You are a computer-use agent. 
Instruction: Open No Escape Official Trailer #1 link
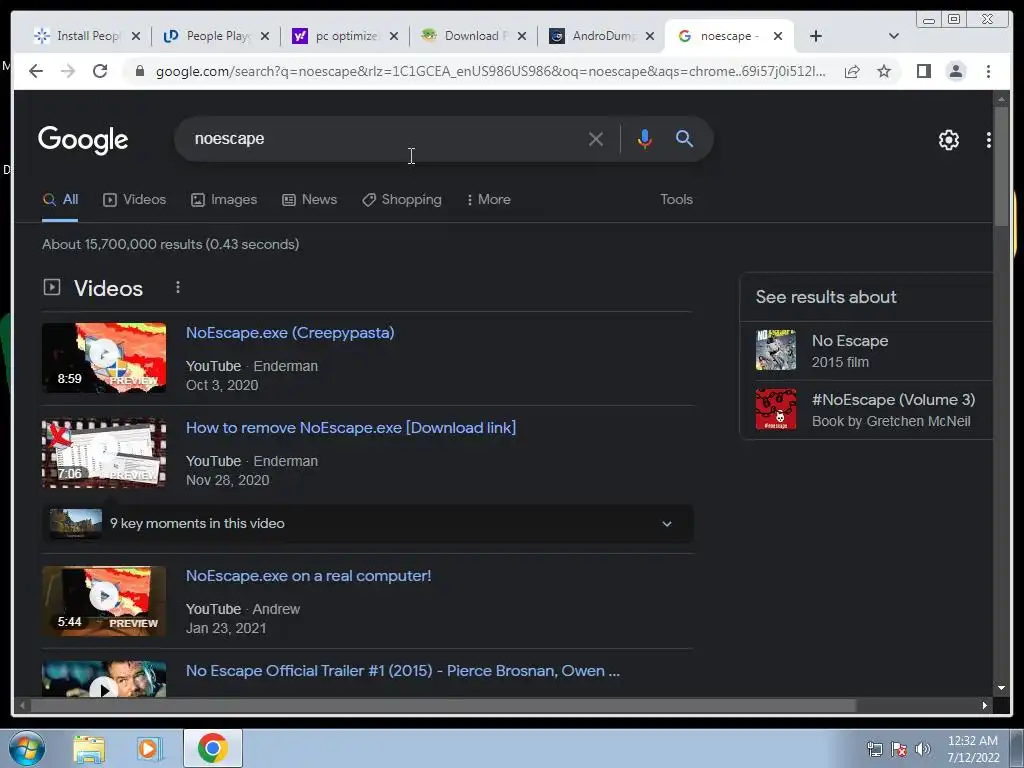pyautogui.click(x=402, y=671)
